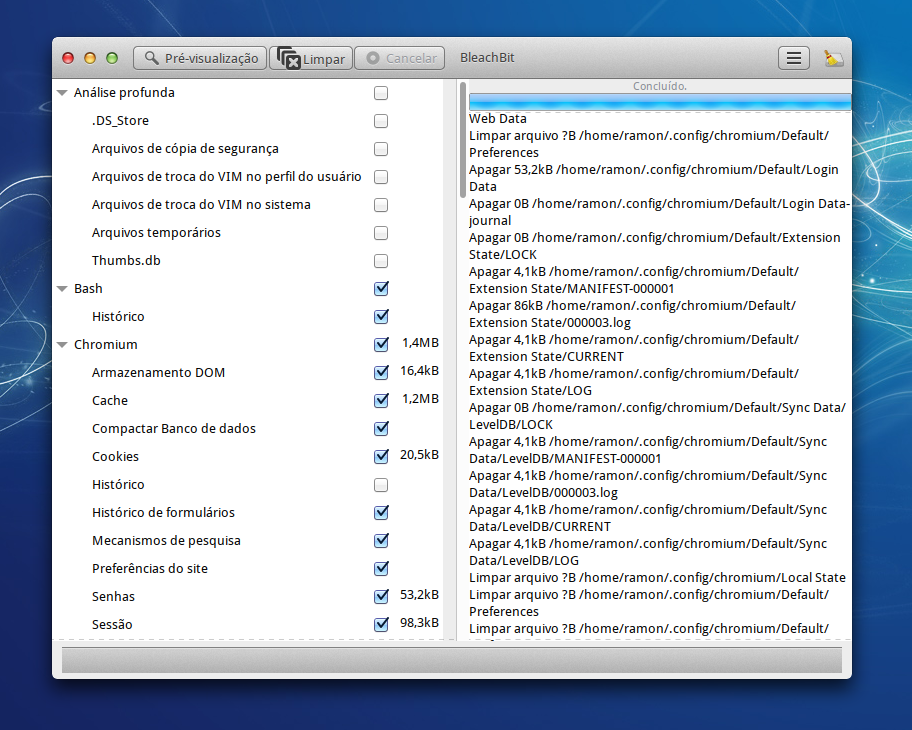Click the magnifier icon in Pré-visualização

151,58
